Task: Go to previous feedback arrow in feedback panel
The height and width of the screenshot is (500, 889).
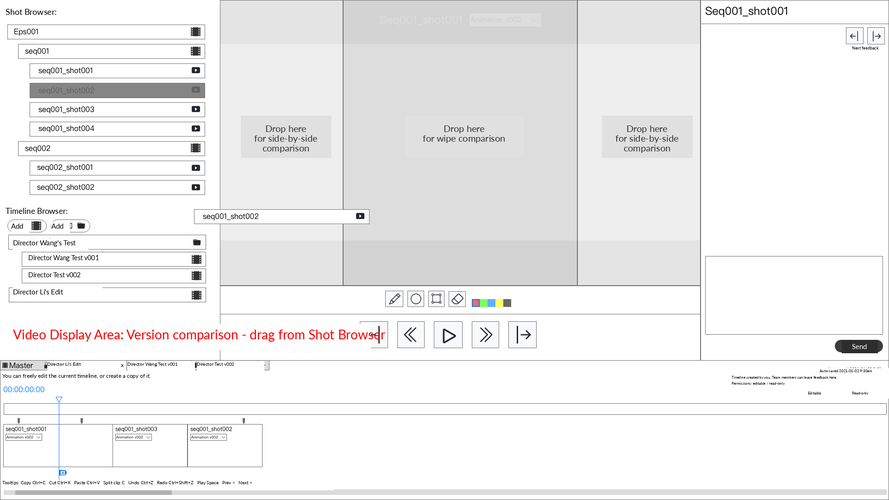Action: 854,36
